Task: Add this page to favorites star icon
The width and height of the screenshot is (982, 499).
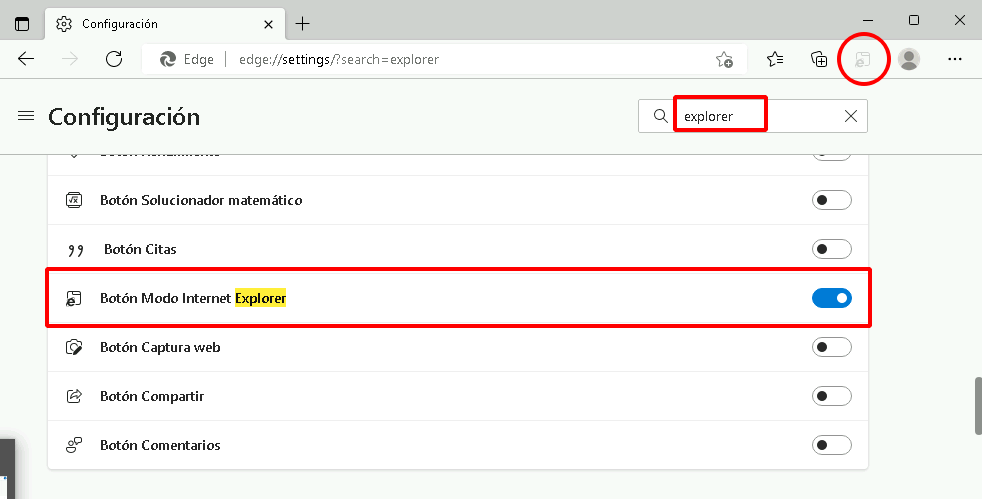Action: pyautogui.click(x=724, y=59)
